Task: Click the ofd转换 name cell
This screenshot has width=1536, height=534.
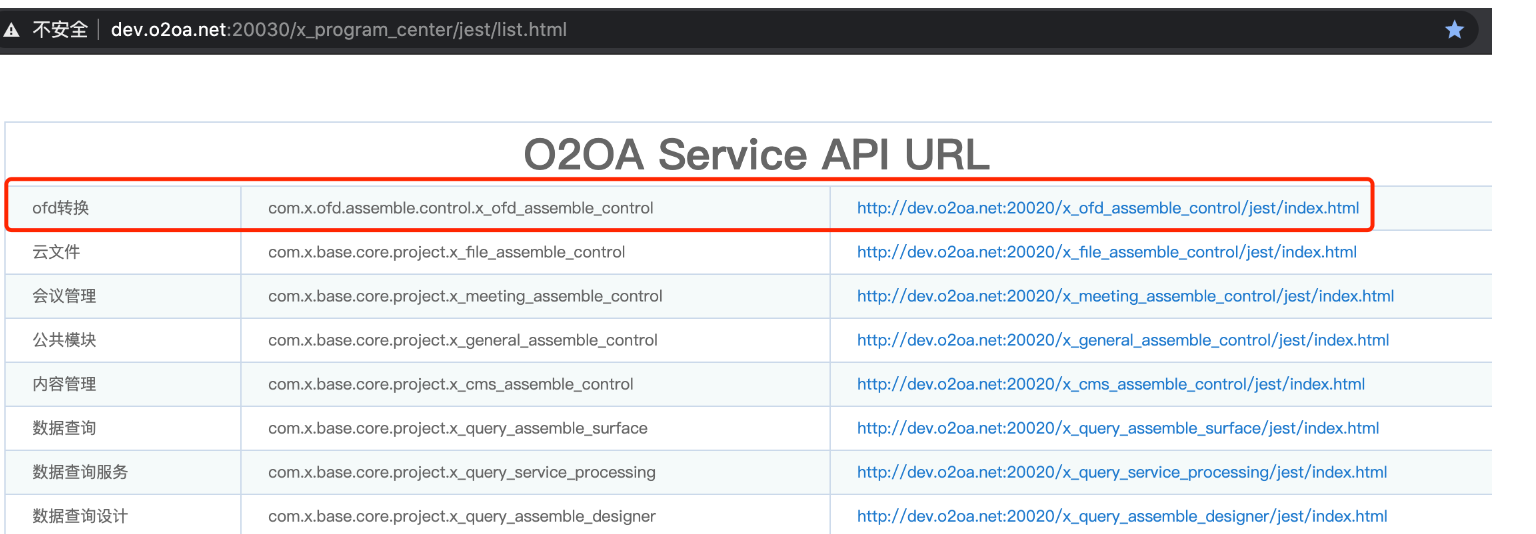Action: click(x=61, y=208)
